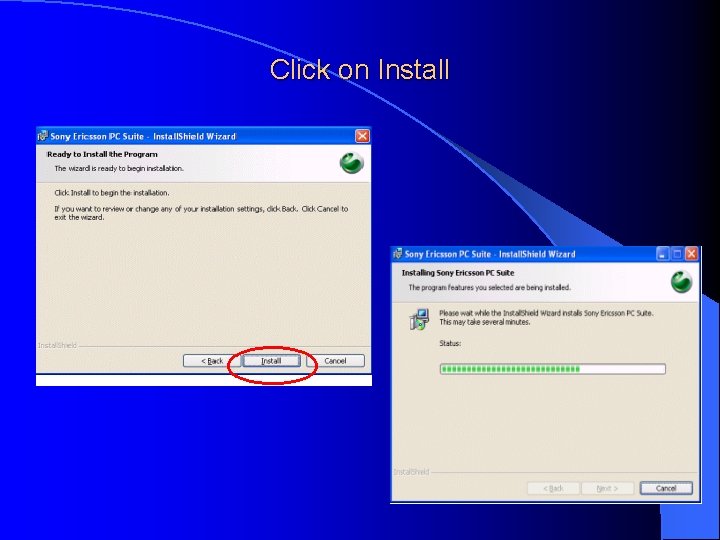Click the green installation progress bar
The width and height of the screenshot is (720, 540).
tap(552, 369)
